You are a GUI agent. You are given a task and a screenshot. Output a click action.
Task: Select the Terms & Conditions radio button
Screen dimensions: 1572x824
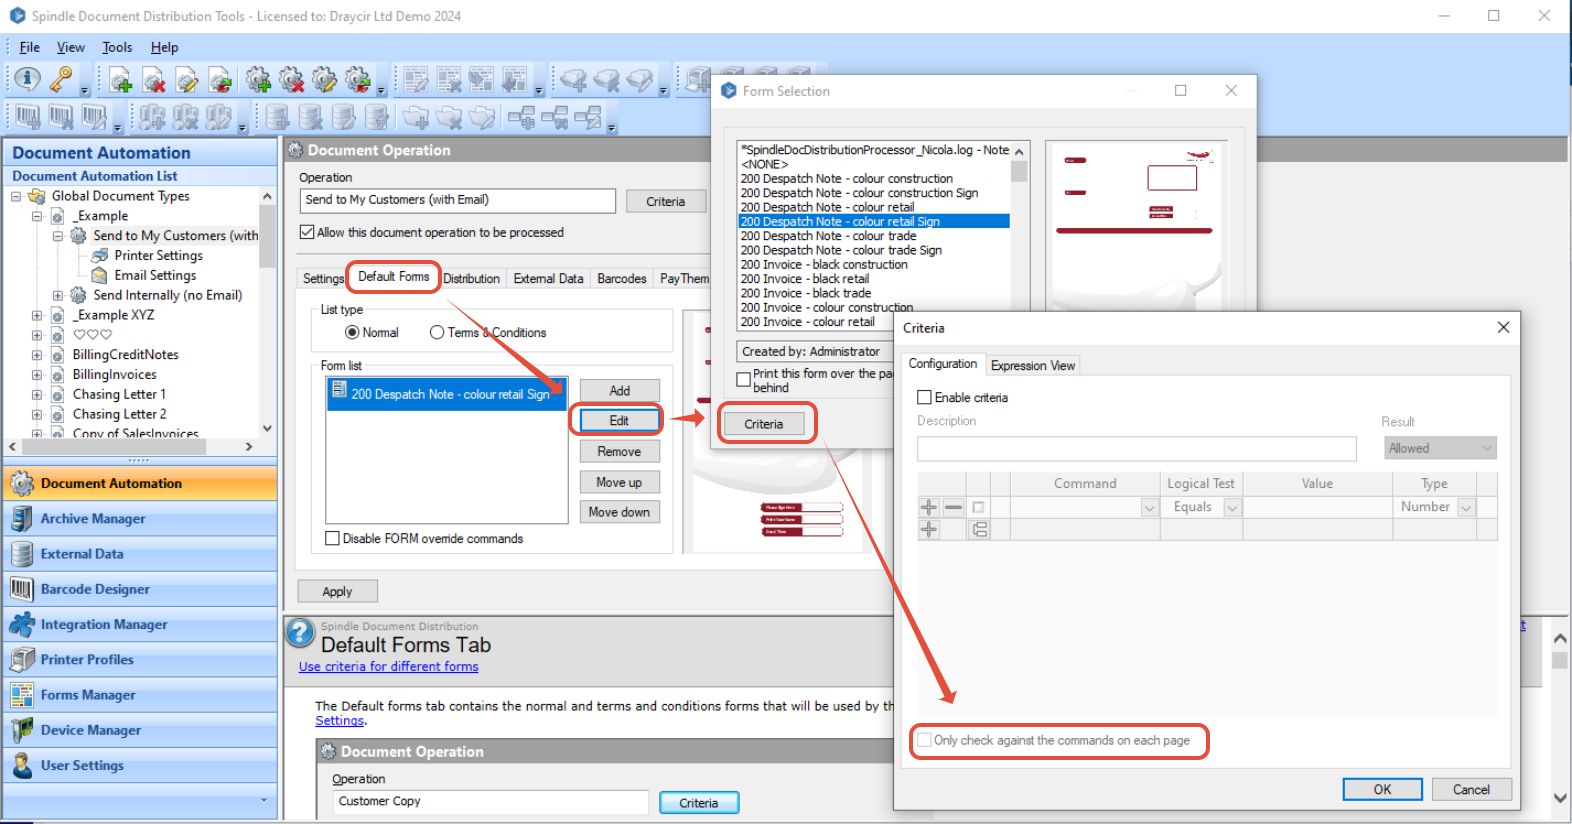(437, 332)
